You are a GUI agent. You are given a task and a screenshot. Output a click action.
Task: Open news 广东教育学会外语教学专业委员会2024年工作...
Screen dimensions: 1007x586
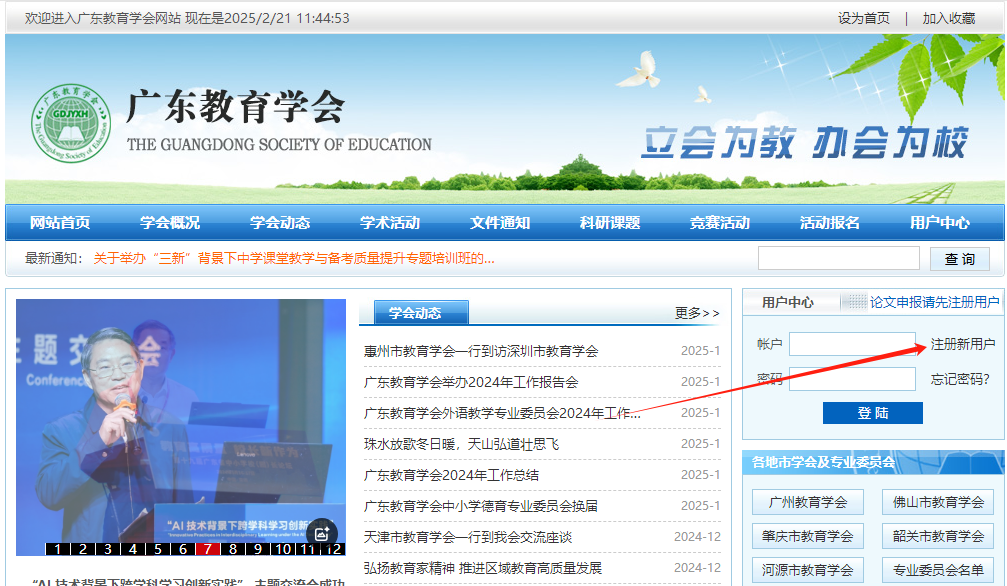pyautogui.click(x=502, y=413)
